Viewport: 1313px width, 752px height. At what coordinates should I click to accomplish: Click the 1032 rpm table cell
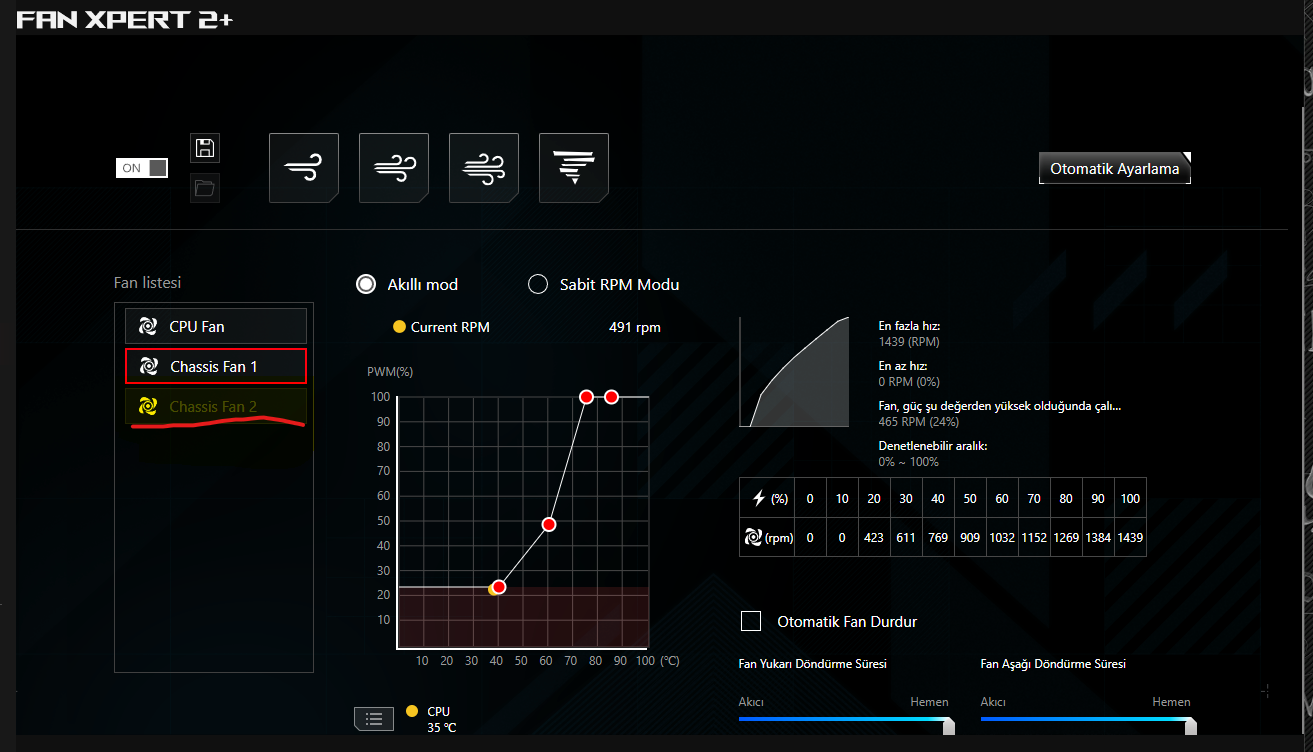point(1002,537)
